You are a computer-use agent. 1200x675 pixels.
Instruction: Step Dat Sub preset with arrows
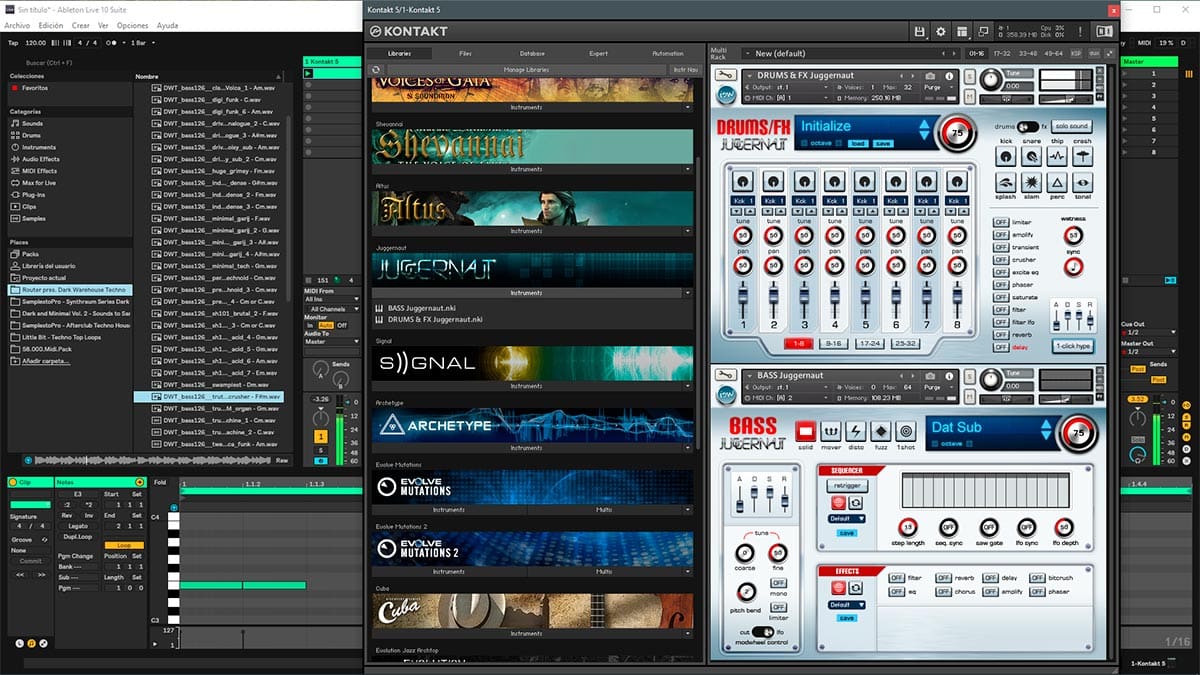coord(1046,431)
